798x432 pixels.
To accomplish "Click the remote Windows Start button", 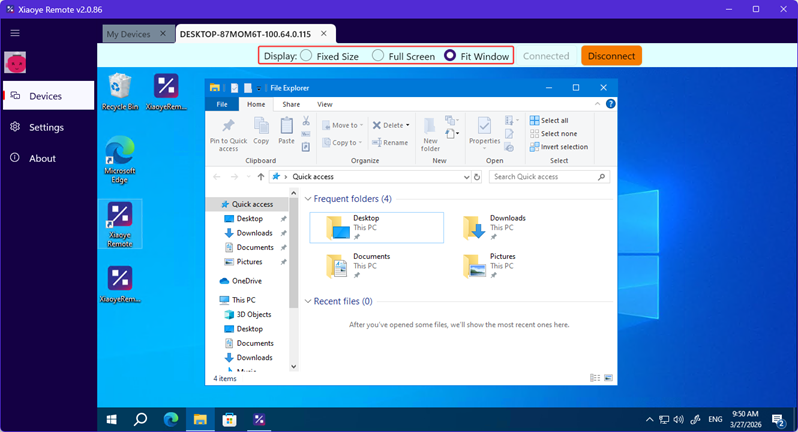I will [x=112, y=419].
